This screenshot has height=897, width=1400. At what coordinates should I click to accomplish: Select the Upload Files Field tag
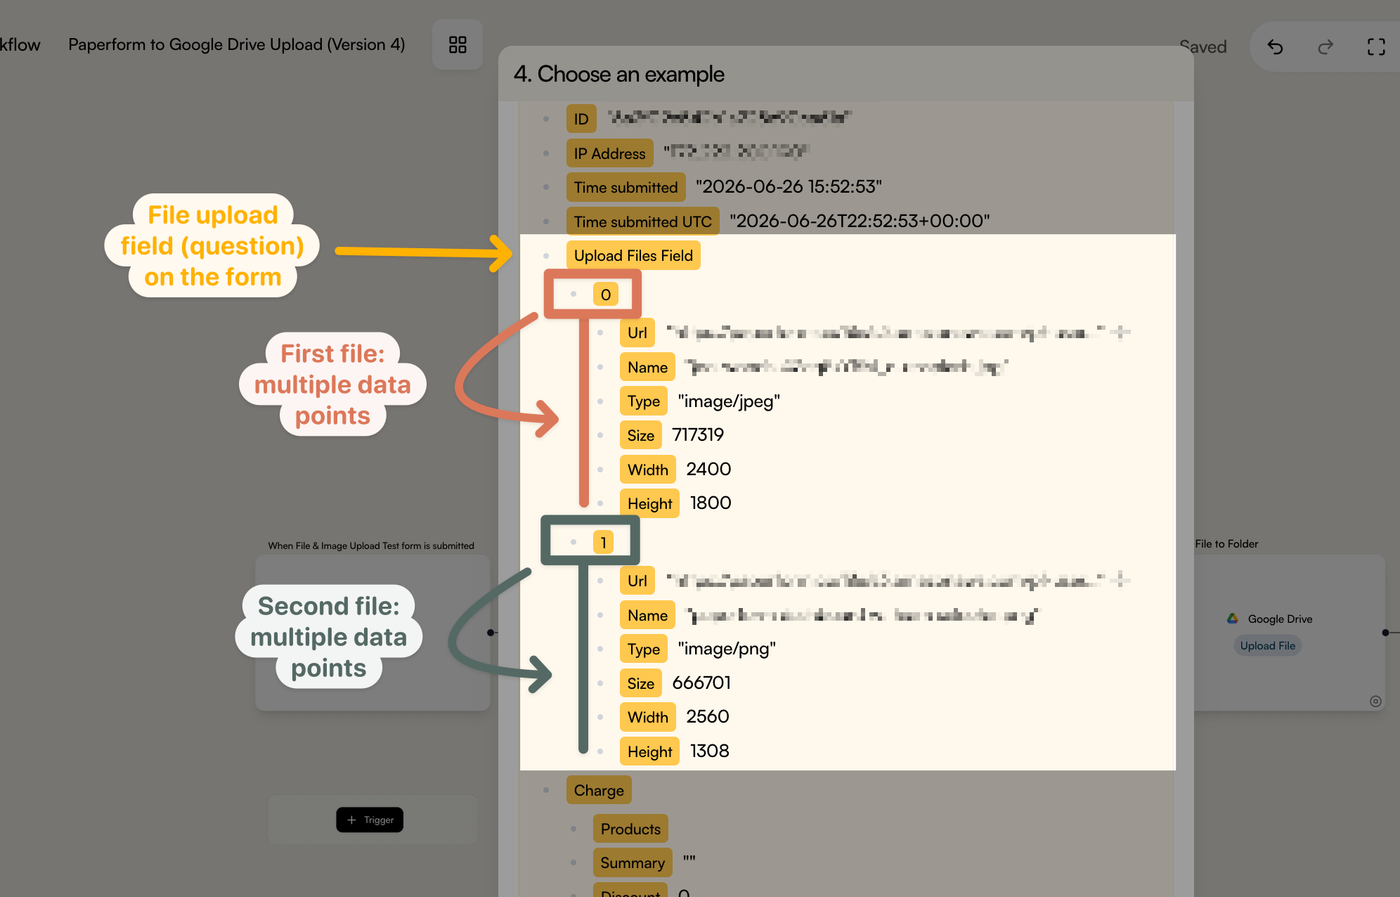point(633,256)
